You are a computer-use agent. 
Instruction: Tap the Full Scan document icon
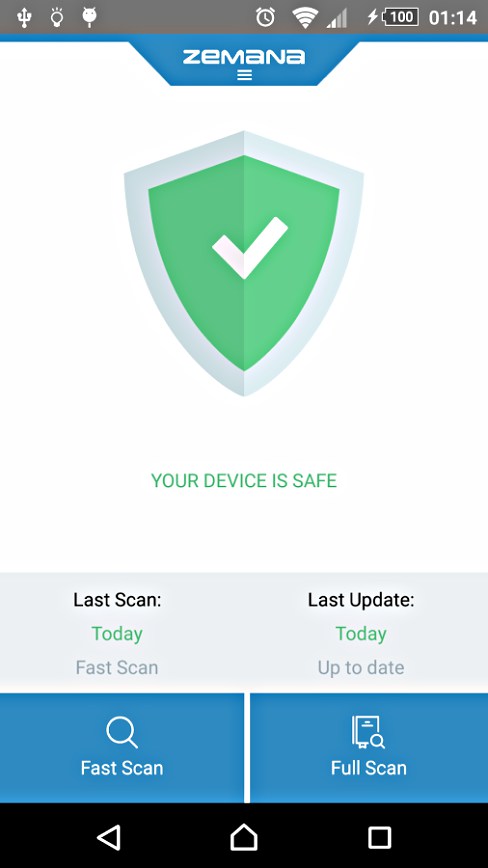click(368, 732)
